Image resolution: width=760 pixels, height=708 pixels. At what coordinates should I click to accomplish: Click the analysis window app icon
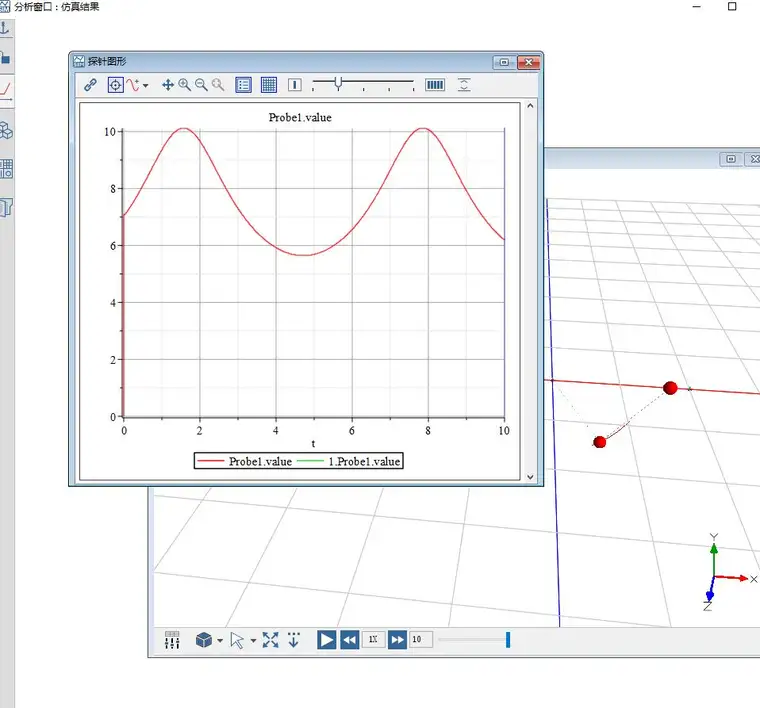4,6
